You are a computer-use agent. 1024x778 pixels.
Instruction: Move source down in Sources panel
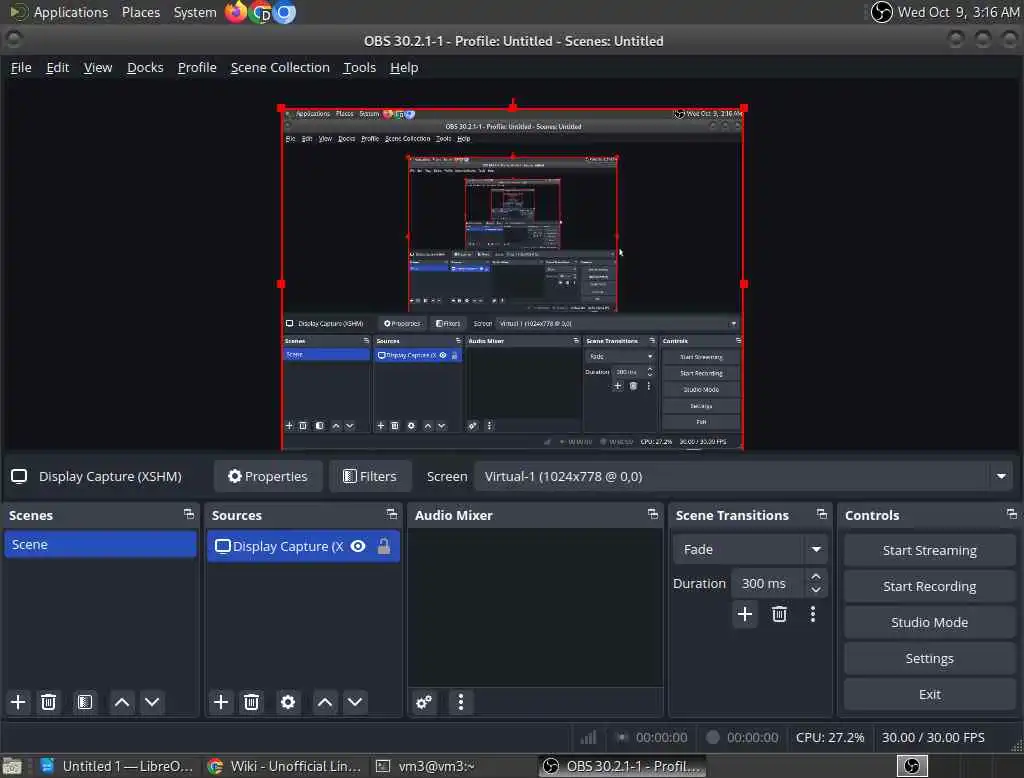[355, 702]
